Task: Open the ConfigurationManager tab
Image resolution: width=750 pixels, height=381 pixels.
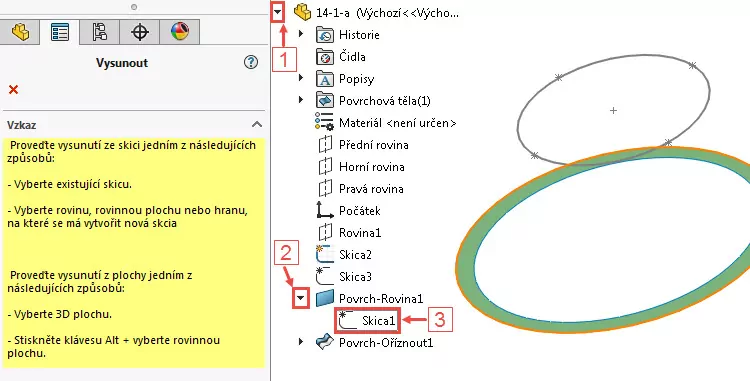Action: pos(99,33)
